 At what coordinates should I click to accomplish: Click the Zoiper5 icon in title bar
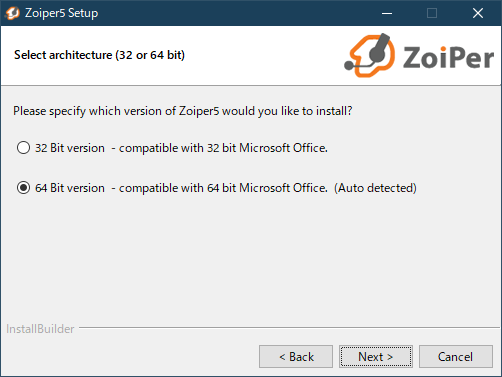pos(12,13)
